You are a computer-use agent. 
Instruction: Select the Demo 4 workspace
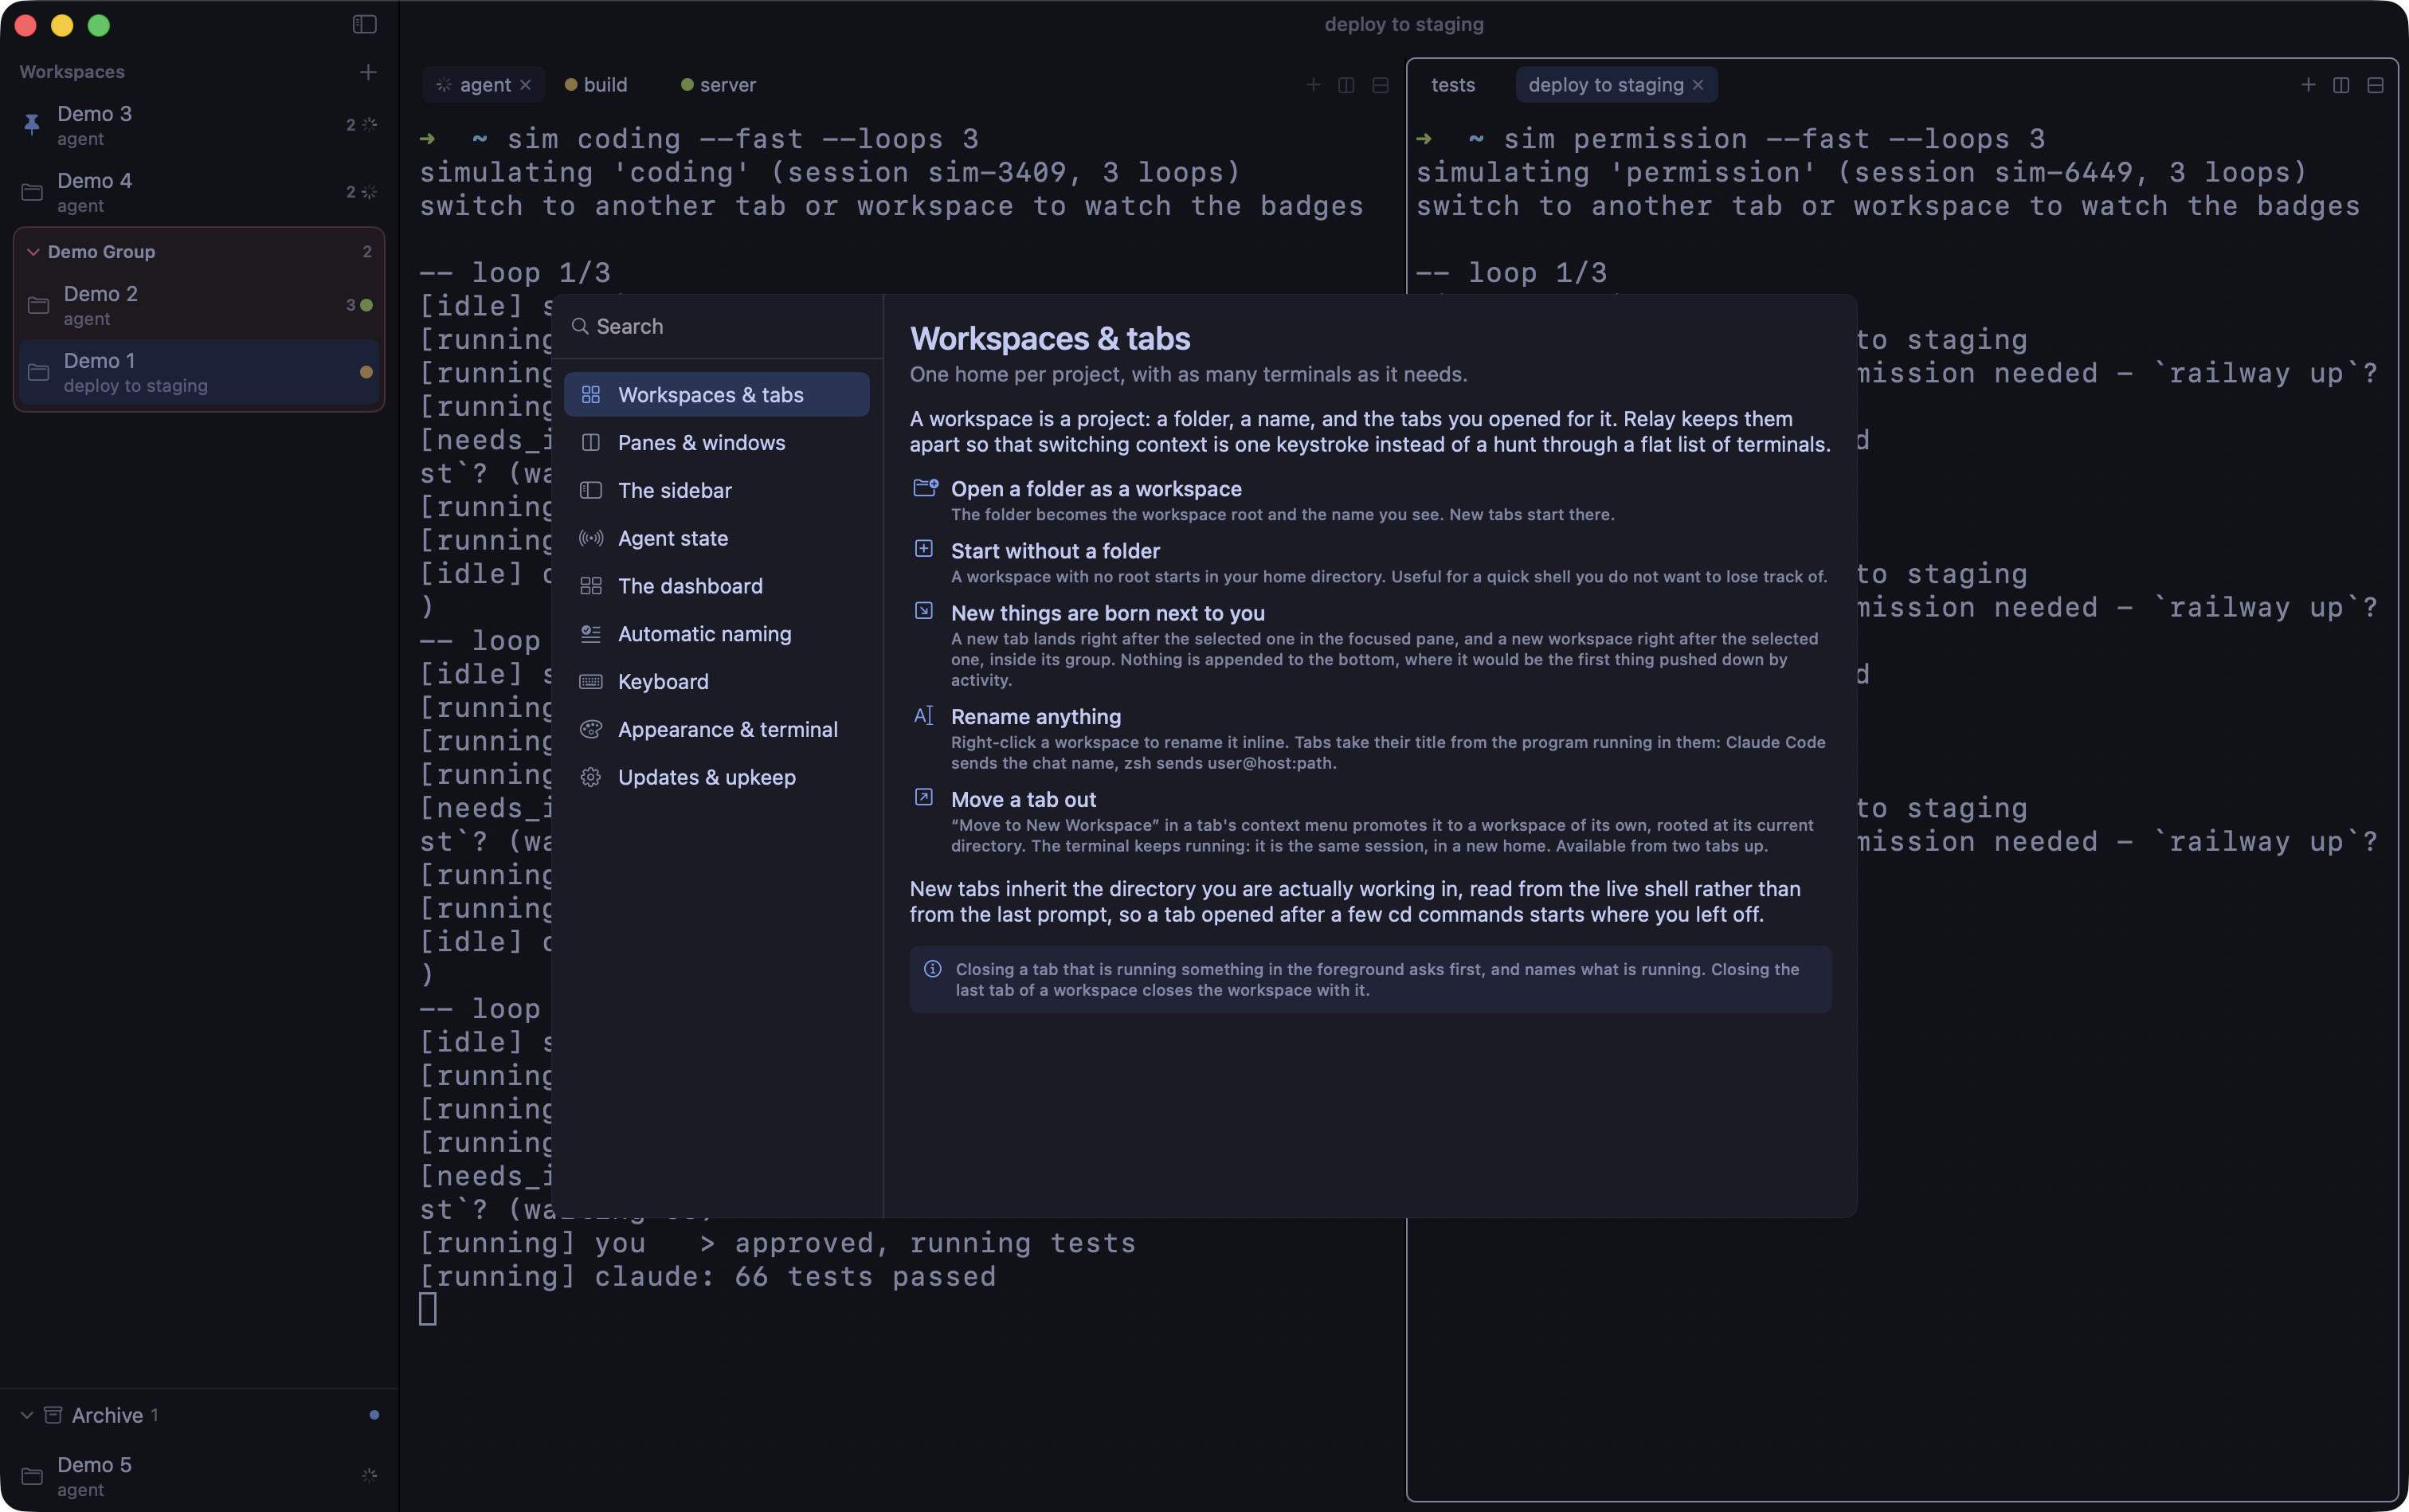199,192
